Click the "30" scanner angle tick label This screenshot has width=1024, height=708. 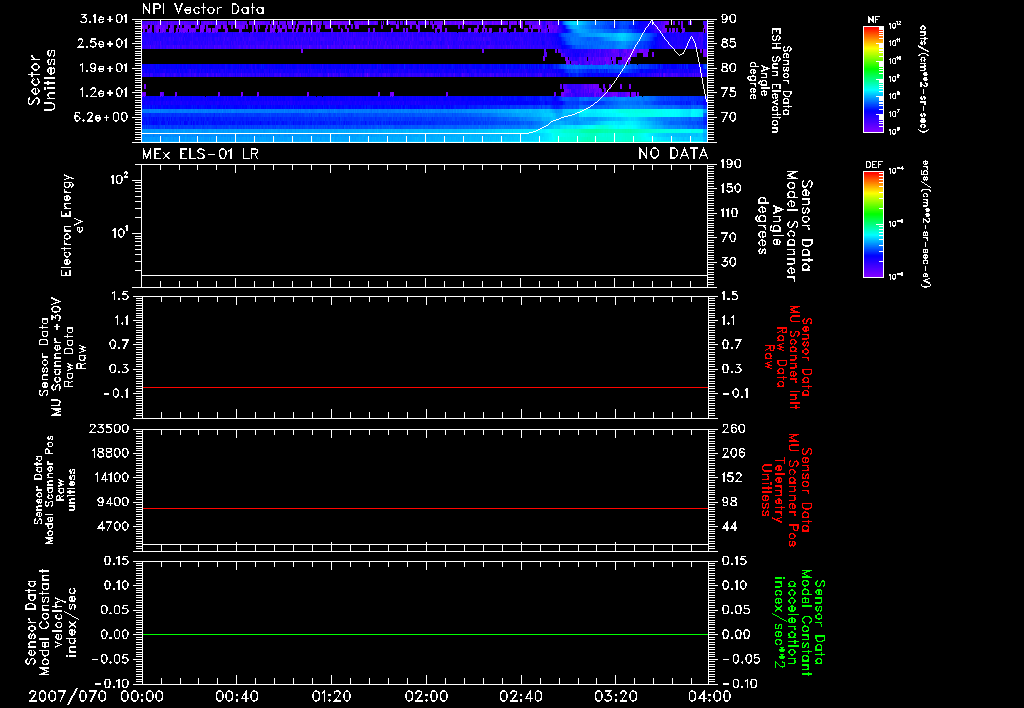point(729,262)
